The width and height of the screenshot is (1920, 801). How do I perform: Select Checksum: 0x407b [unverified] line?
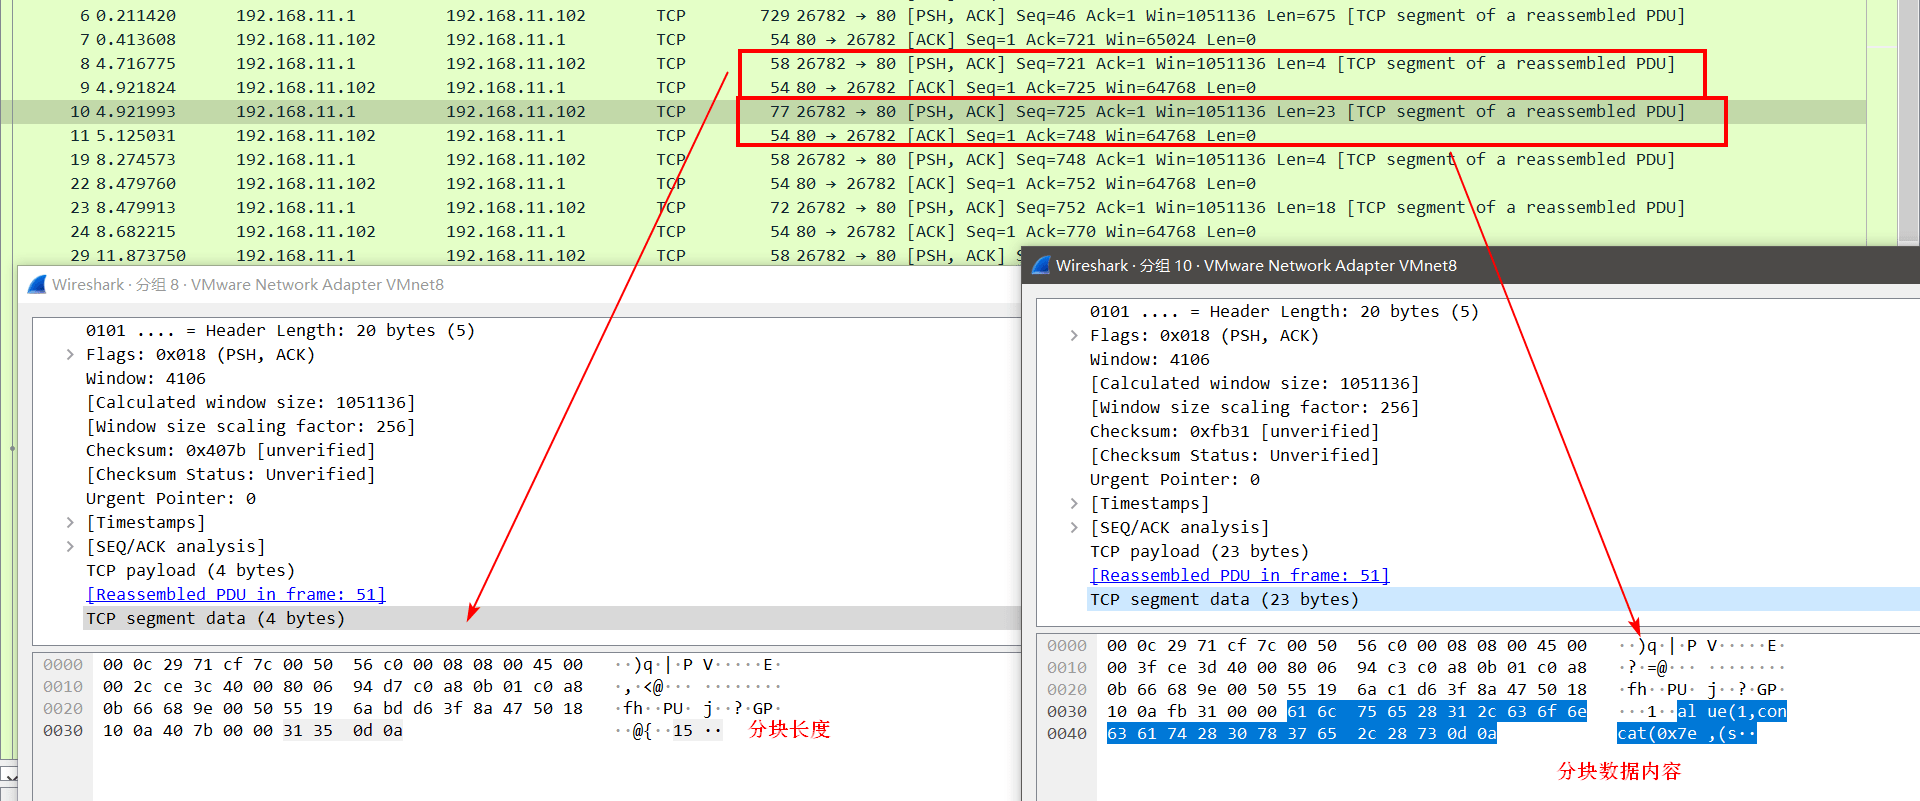[x=231, y=451]
